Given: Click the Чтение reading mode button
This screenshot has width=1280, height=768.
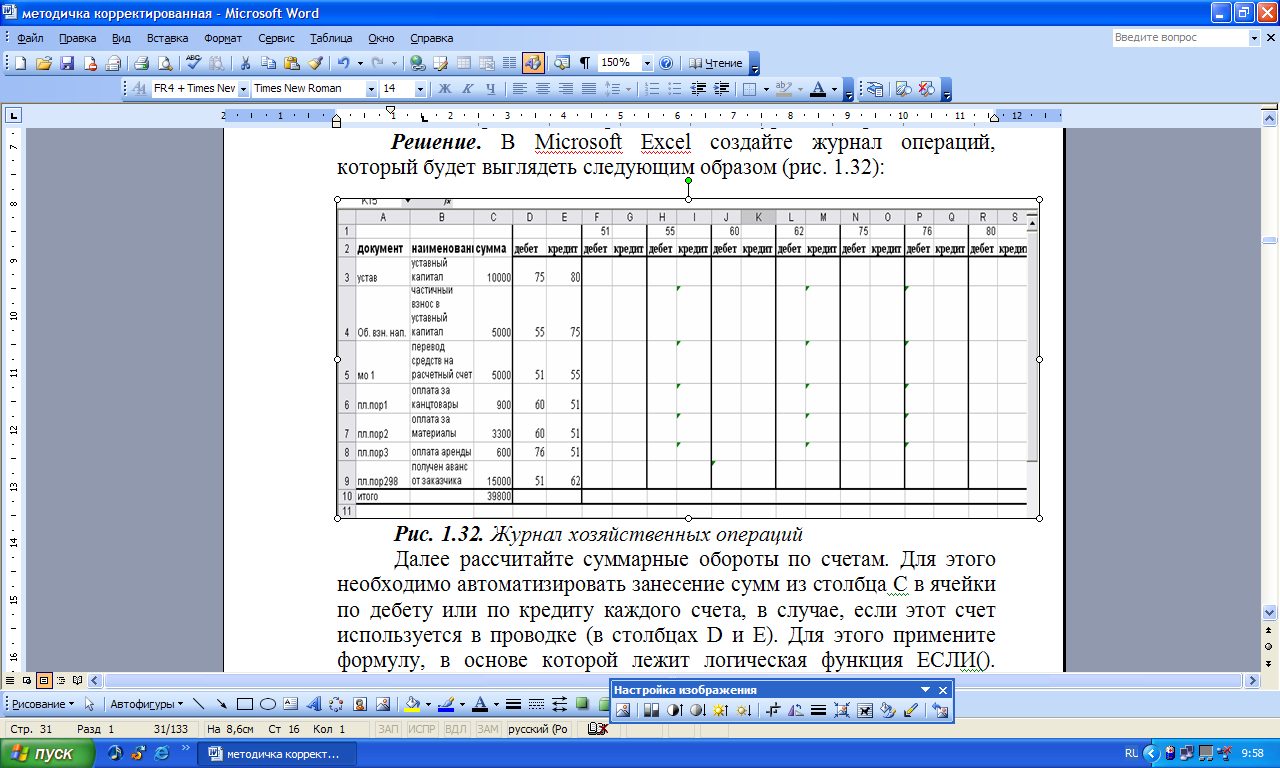Looking at the screenshot, I should [717, 63].
